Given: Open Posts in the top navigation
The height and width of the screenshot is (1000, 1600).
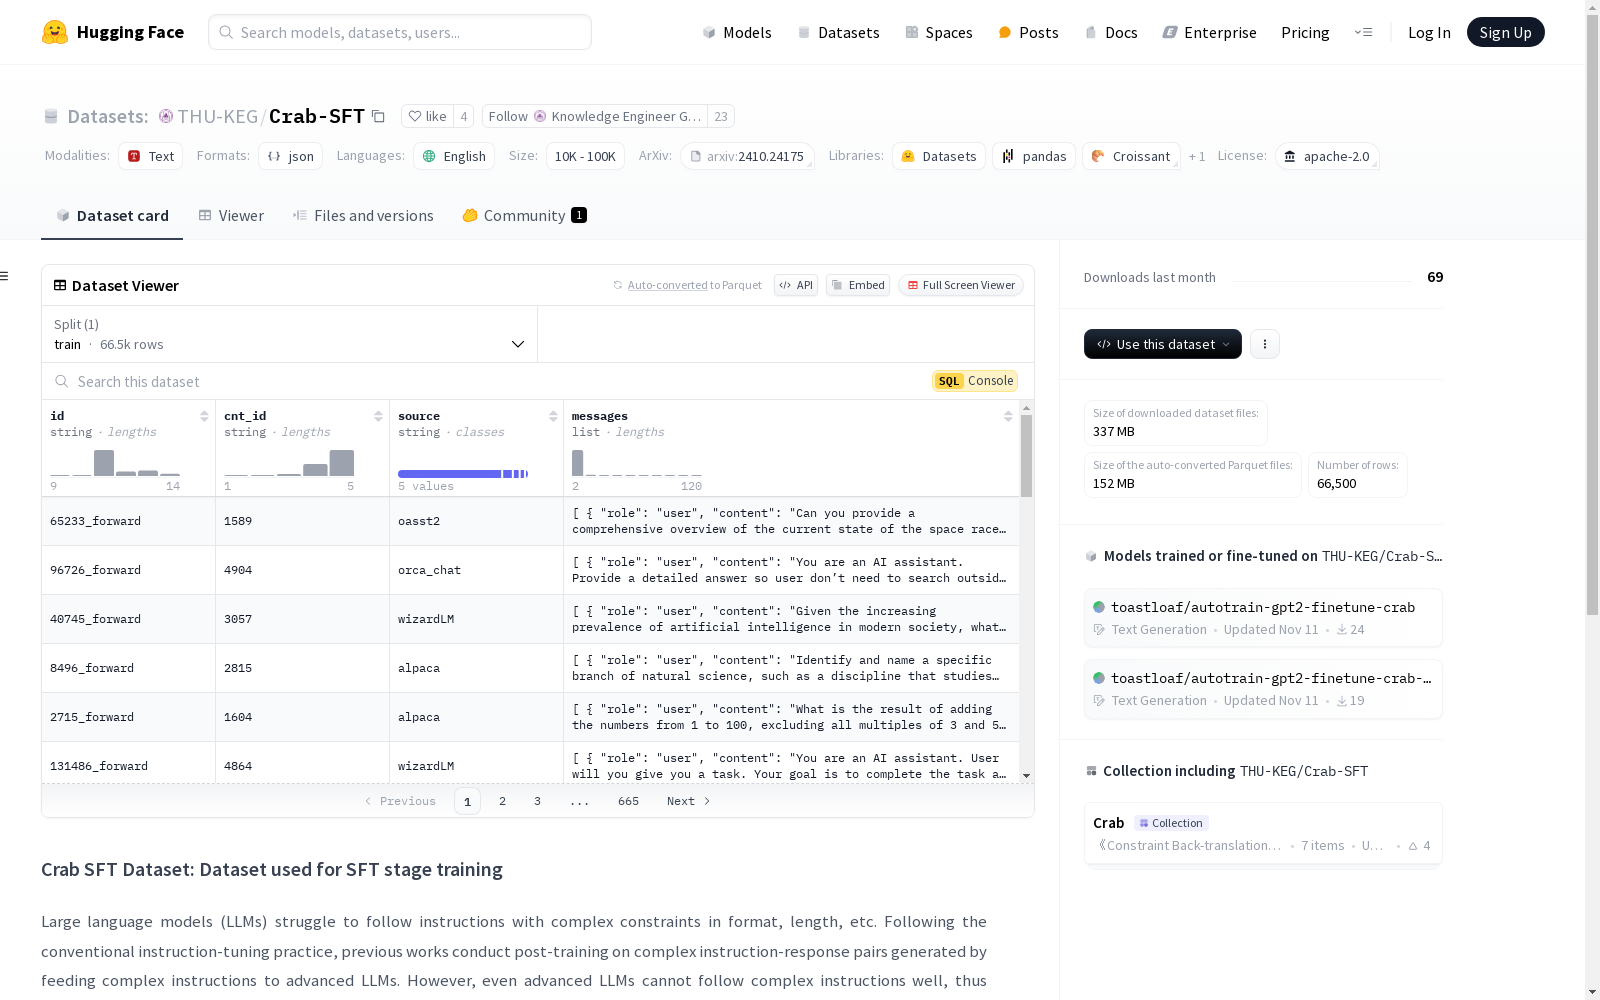Looking at the screenshot, I should [x=1028, y=32].
